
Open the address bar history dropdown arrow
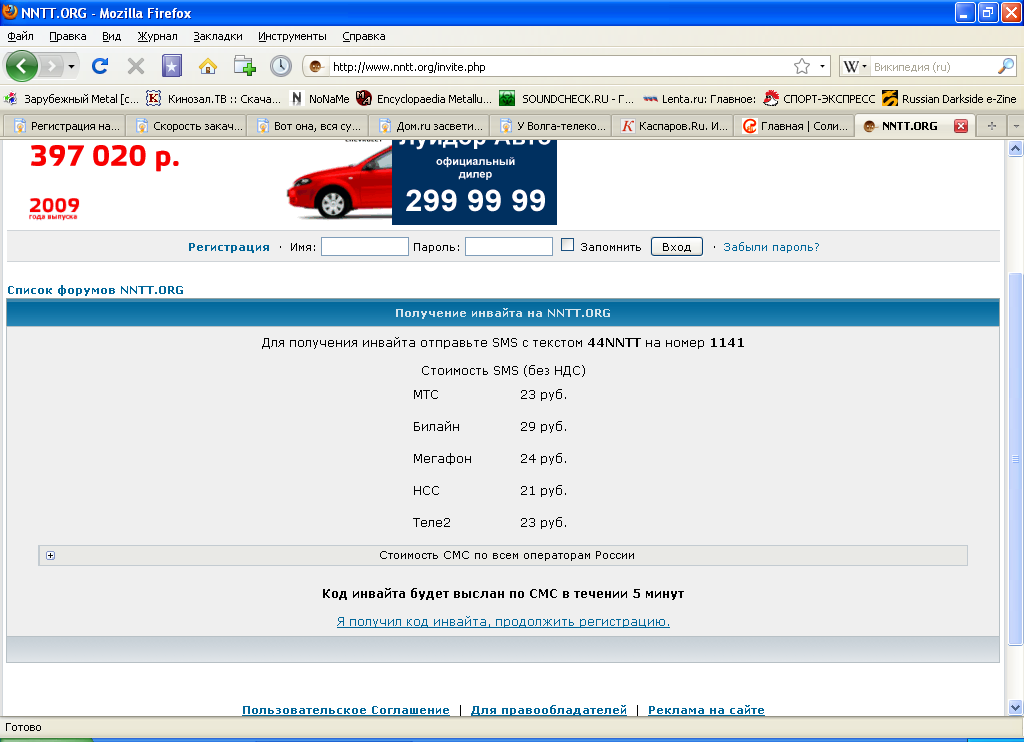pyautogui.click(x=823, y=67)
